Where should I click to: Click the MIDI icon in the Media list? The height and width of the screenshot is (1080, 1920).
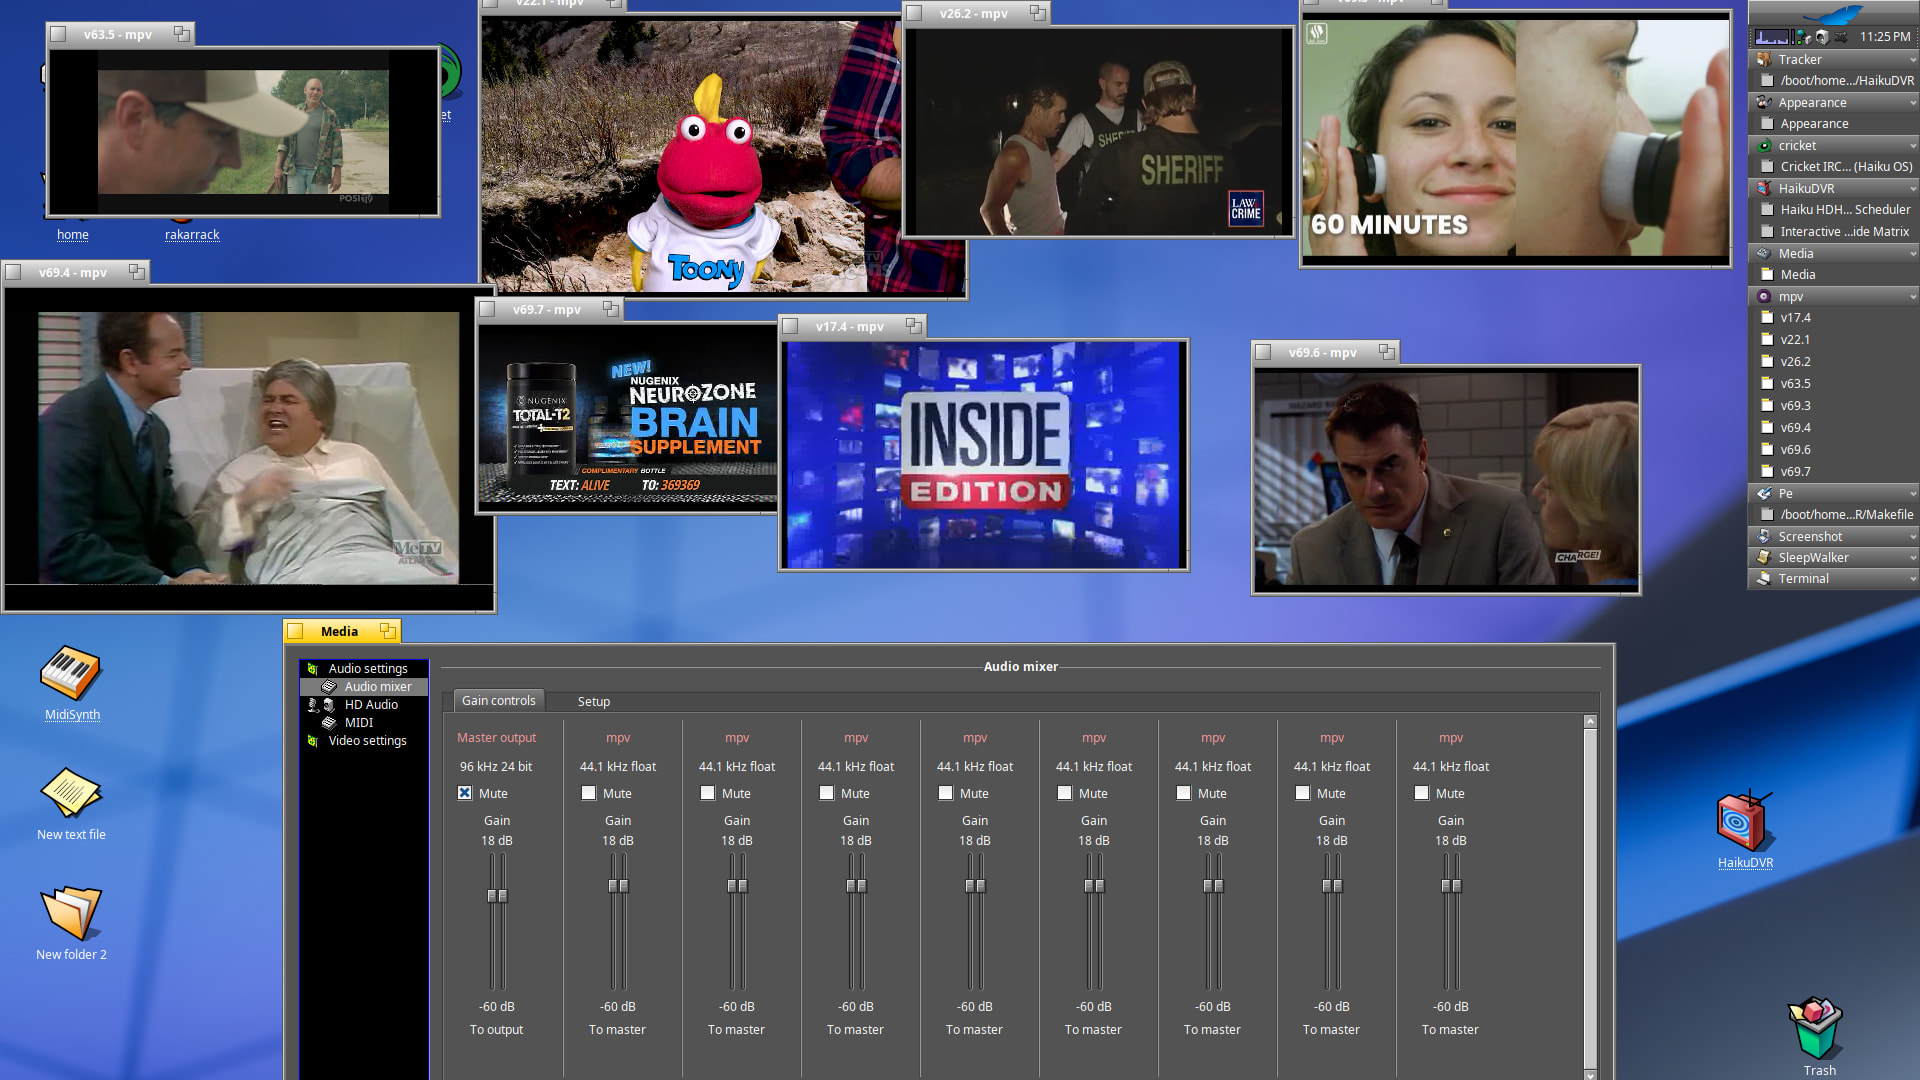coord(329,723)
